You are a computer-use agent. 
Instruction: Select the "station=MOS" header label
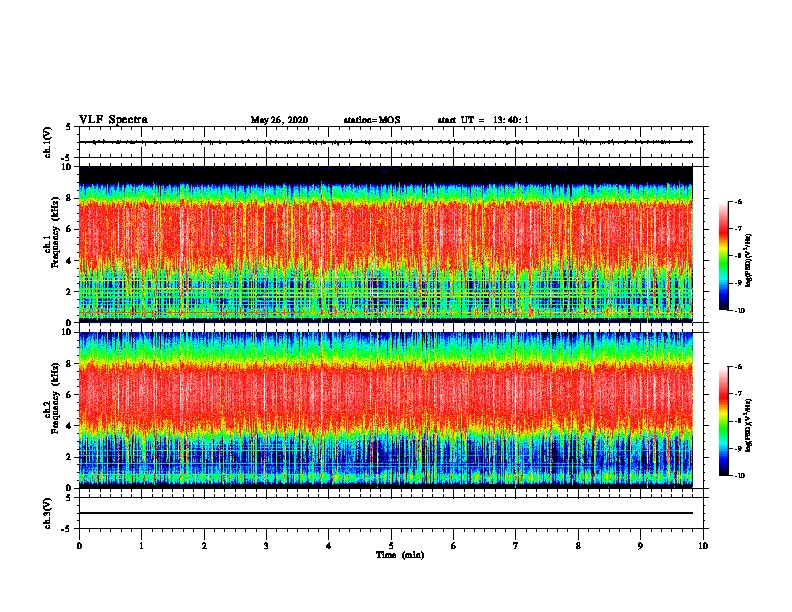point(372,120)
